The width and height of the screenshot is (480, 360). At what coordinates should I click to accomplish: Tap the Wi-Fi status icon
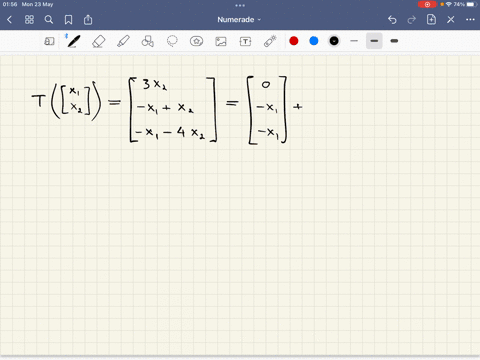[x=449, y=4]
